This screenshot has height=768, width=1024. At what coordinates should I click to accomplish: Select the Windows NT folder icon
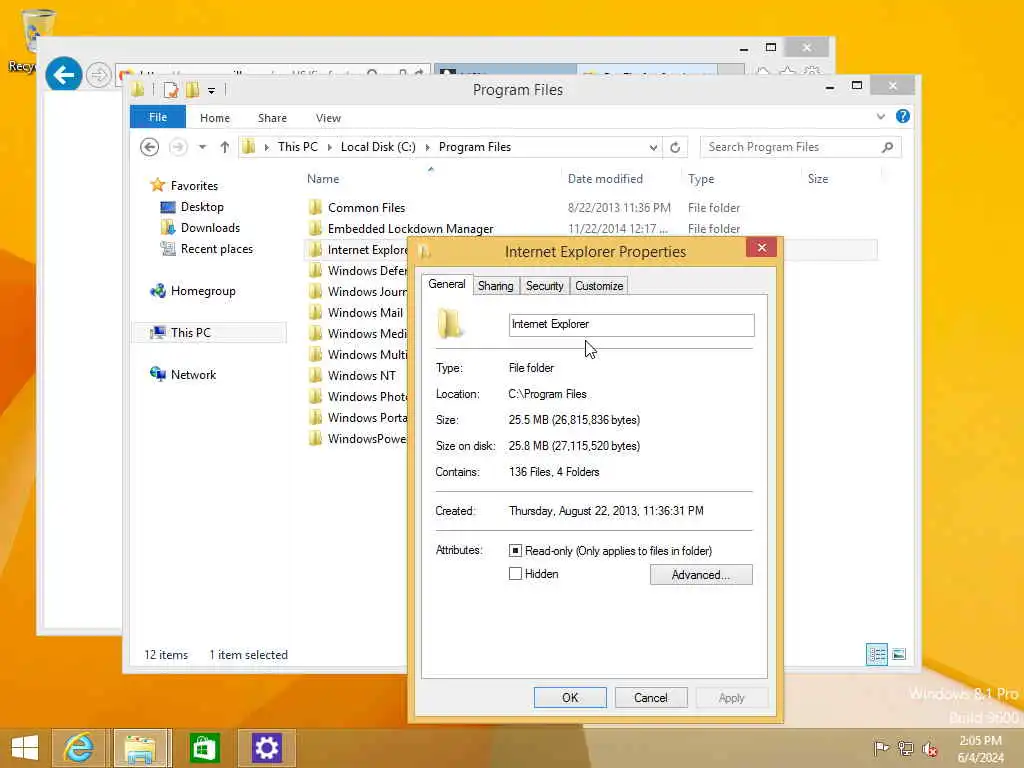tap(315, 376)
